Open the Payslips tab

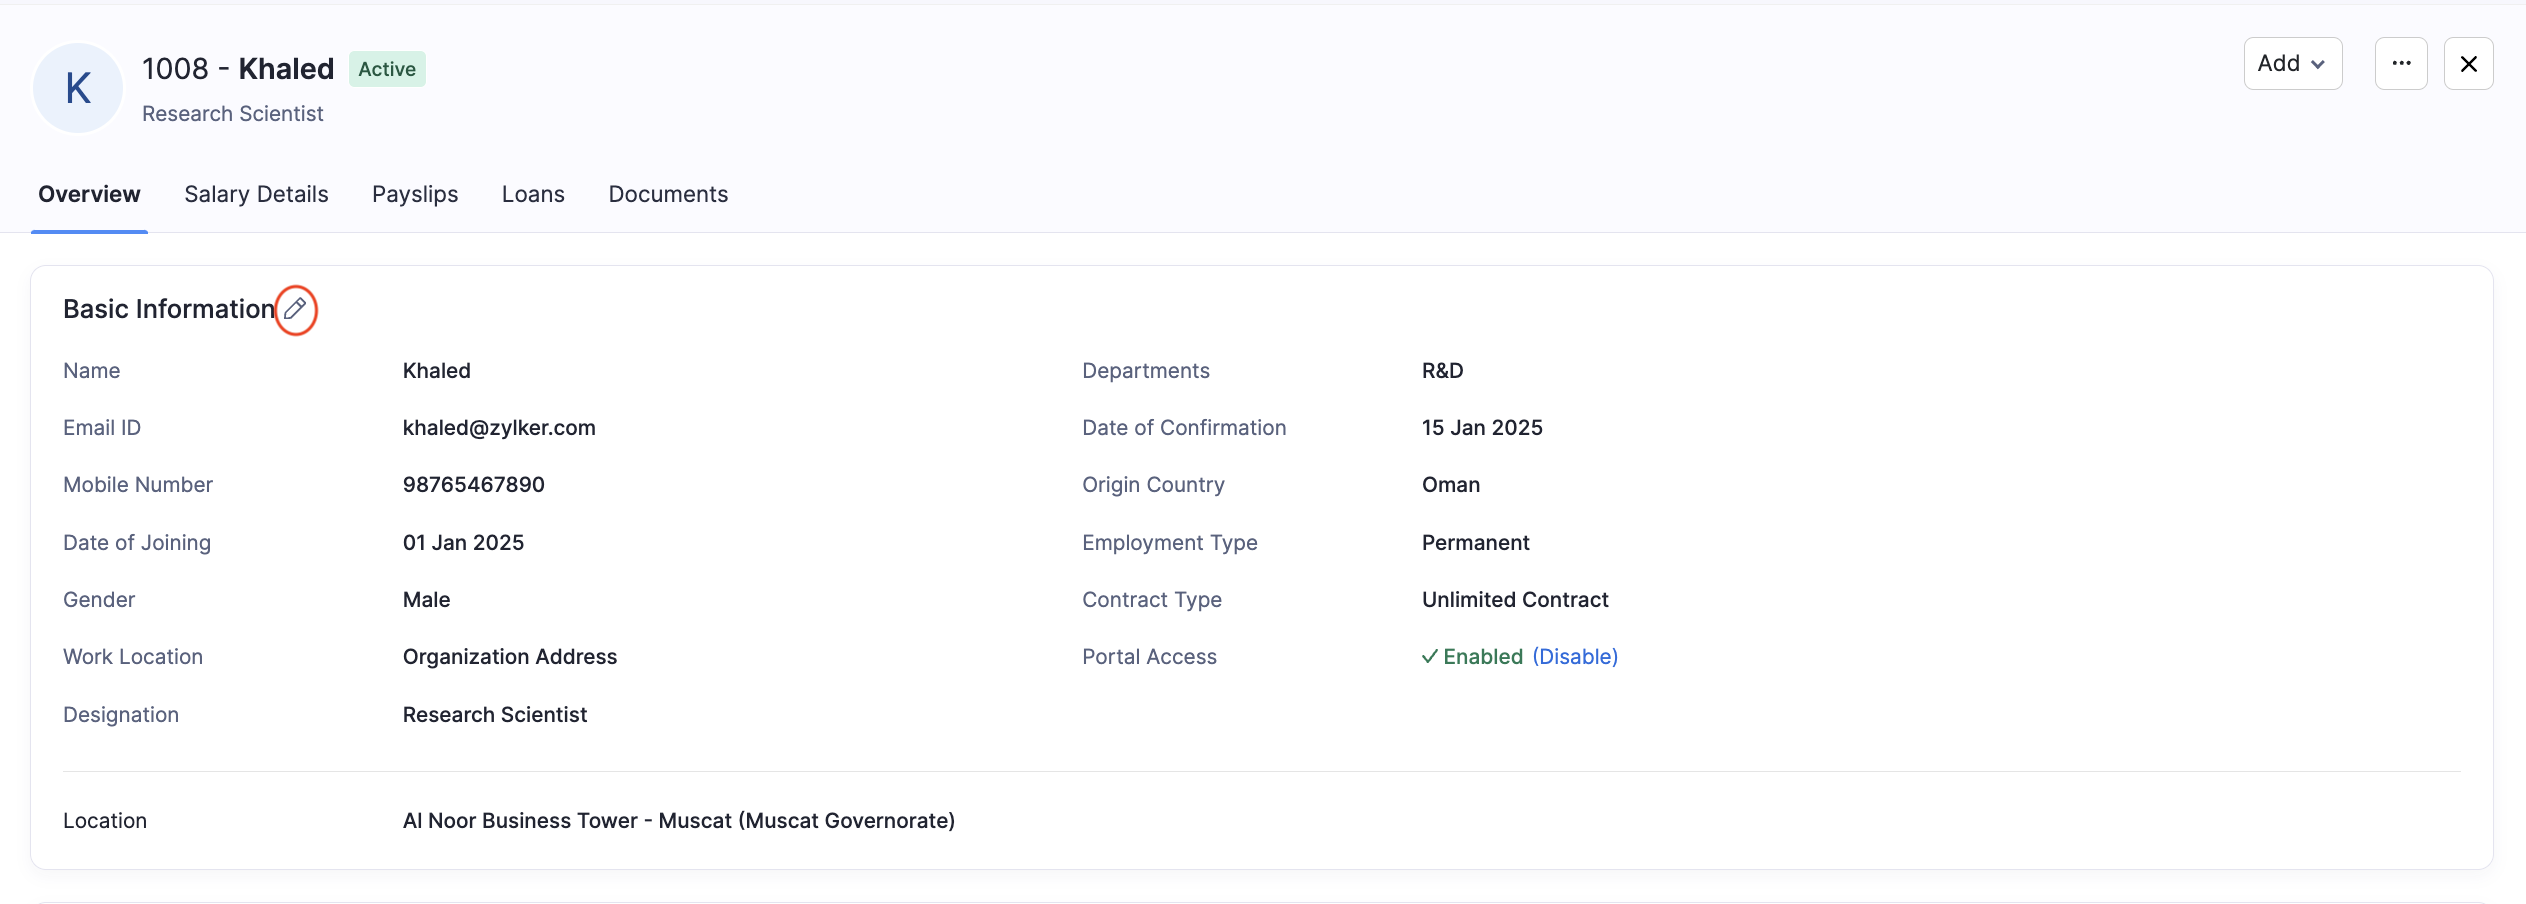[x=415, y=194]
